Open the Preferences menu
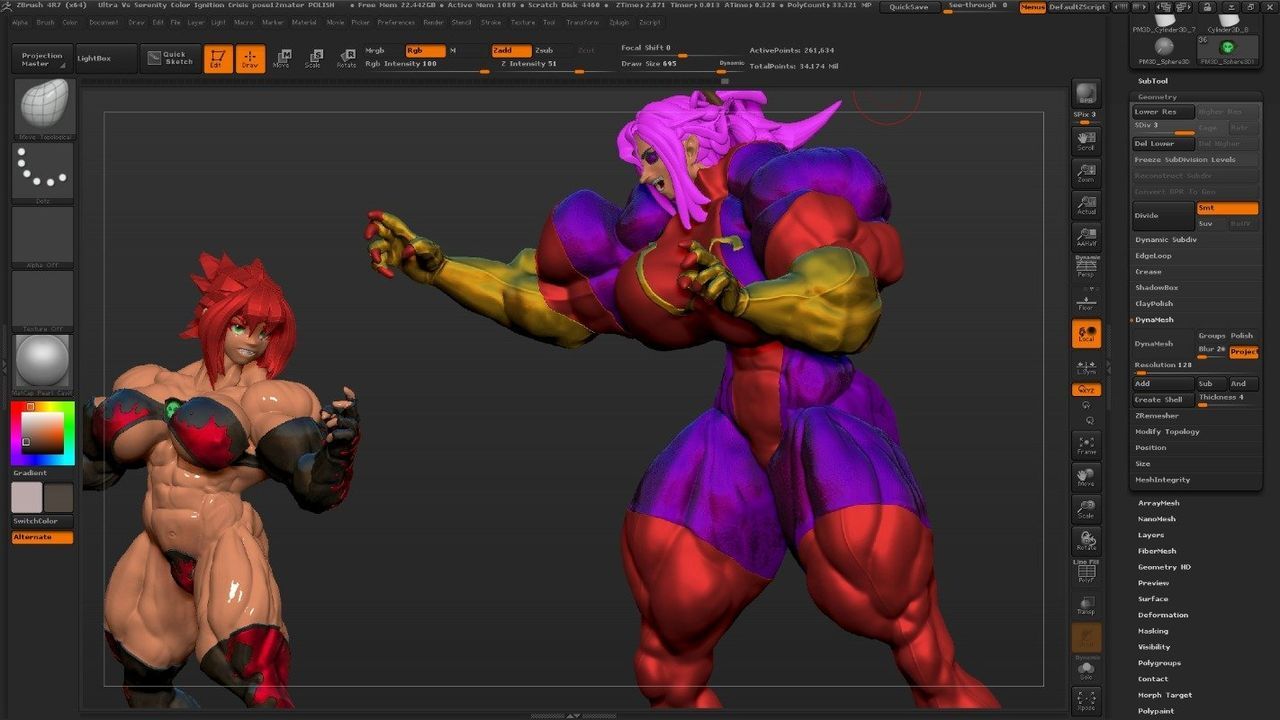Image resolution: width=1280 pixels, height=720 pixels. [396, 22]
